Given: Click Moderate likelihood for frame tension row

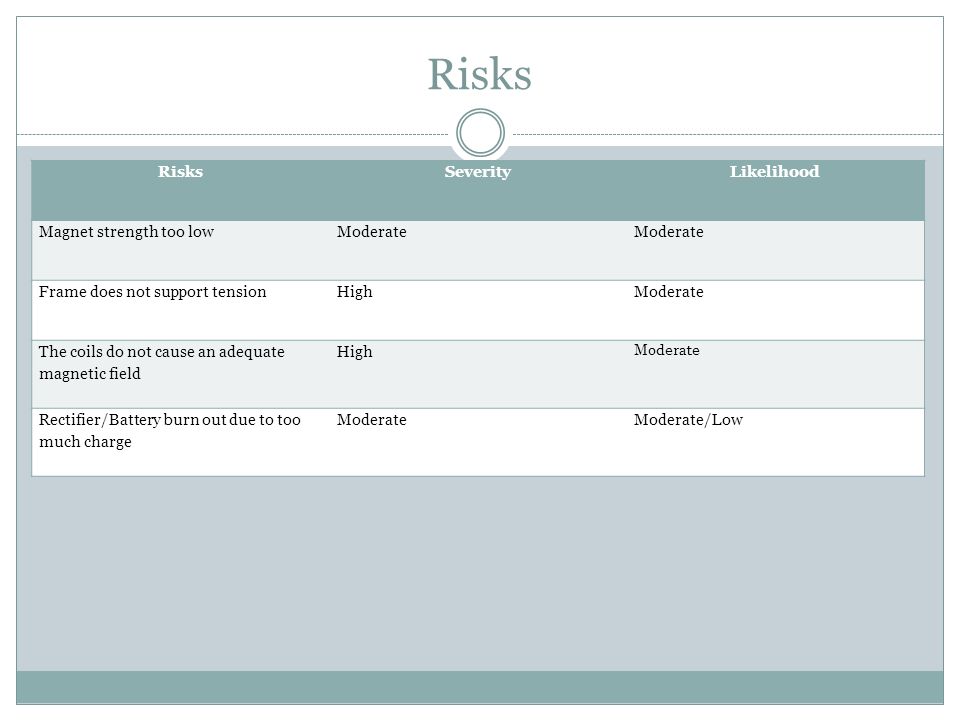Looking at the screenshot, I should [668, 292].
